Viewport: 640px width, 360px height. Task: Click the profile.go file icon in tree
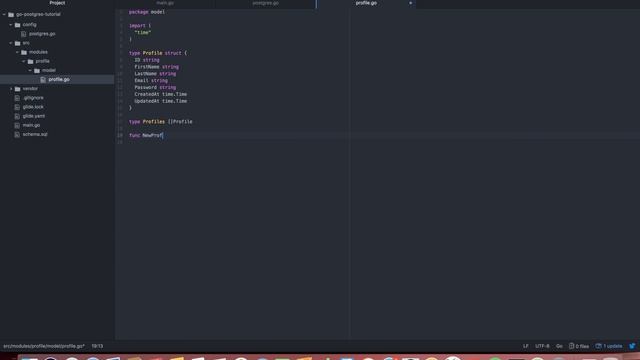43,80
